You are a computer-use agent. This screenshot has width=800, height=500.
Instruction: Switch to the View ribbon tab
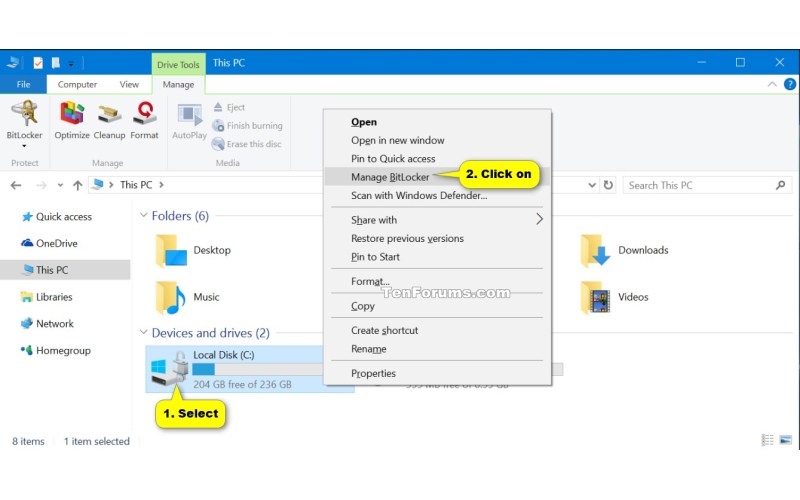tap(129, 84)
